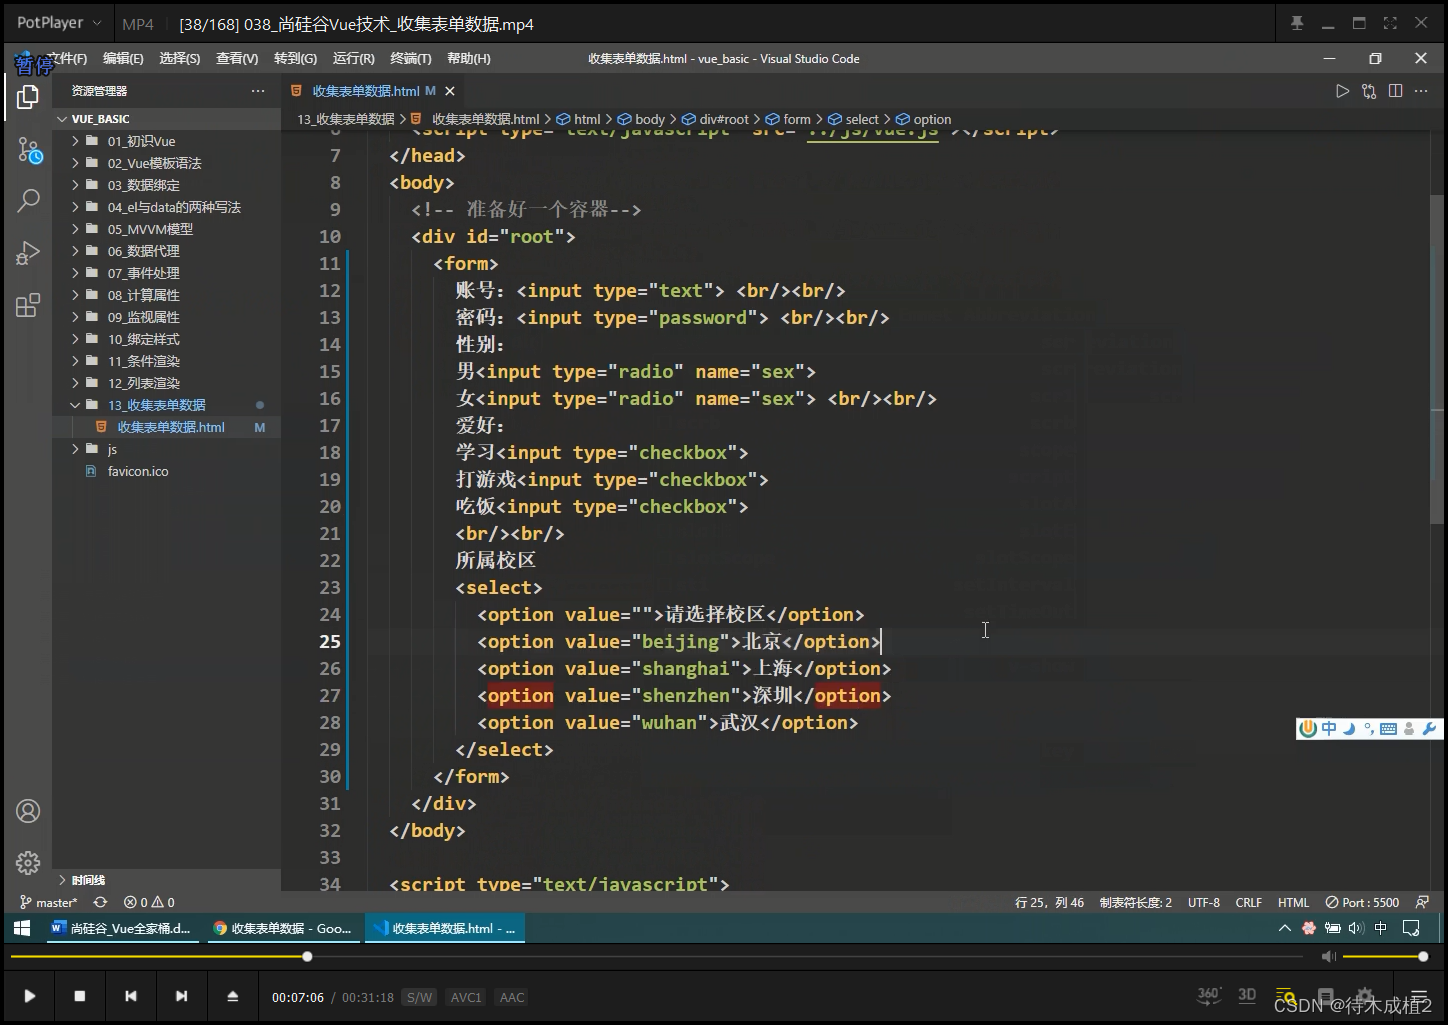Open the Accounts icon in activity bar
1448x1025 pixels.
tap(28, 811)
